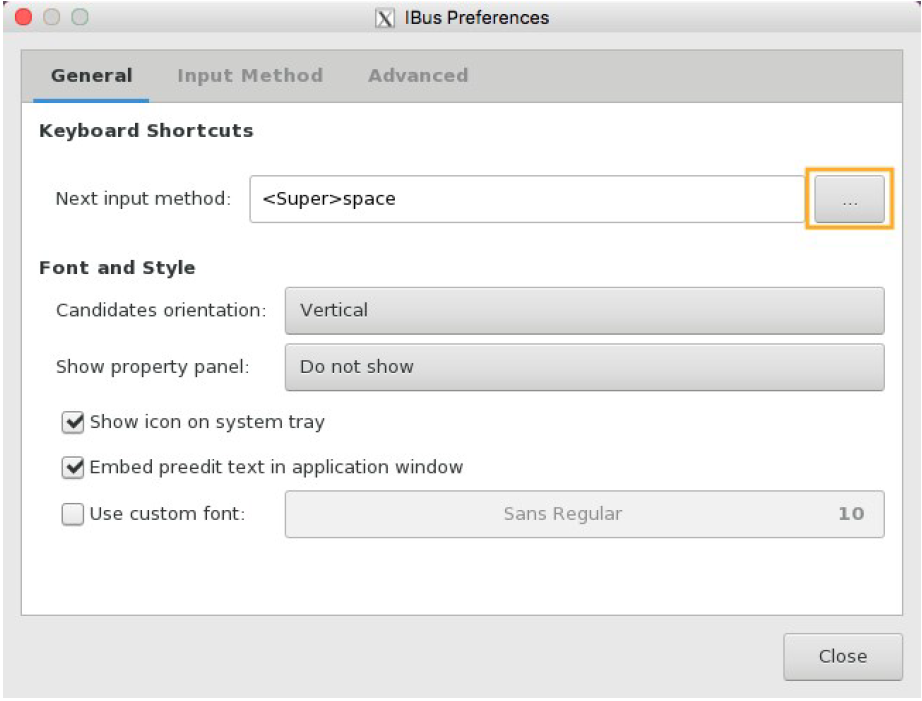The image size is (922, 701).
Task: Click the <Super>space shortcut text field
Action: [527, 199]
